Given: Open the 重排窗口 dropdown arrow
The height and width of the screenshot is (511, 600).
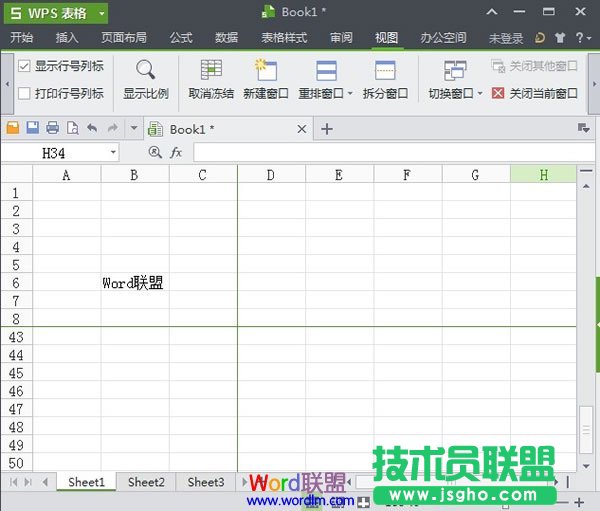Looking at the screenshot, I should [350, 93].
